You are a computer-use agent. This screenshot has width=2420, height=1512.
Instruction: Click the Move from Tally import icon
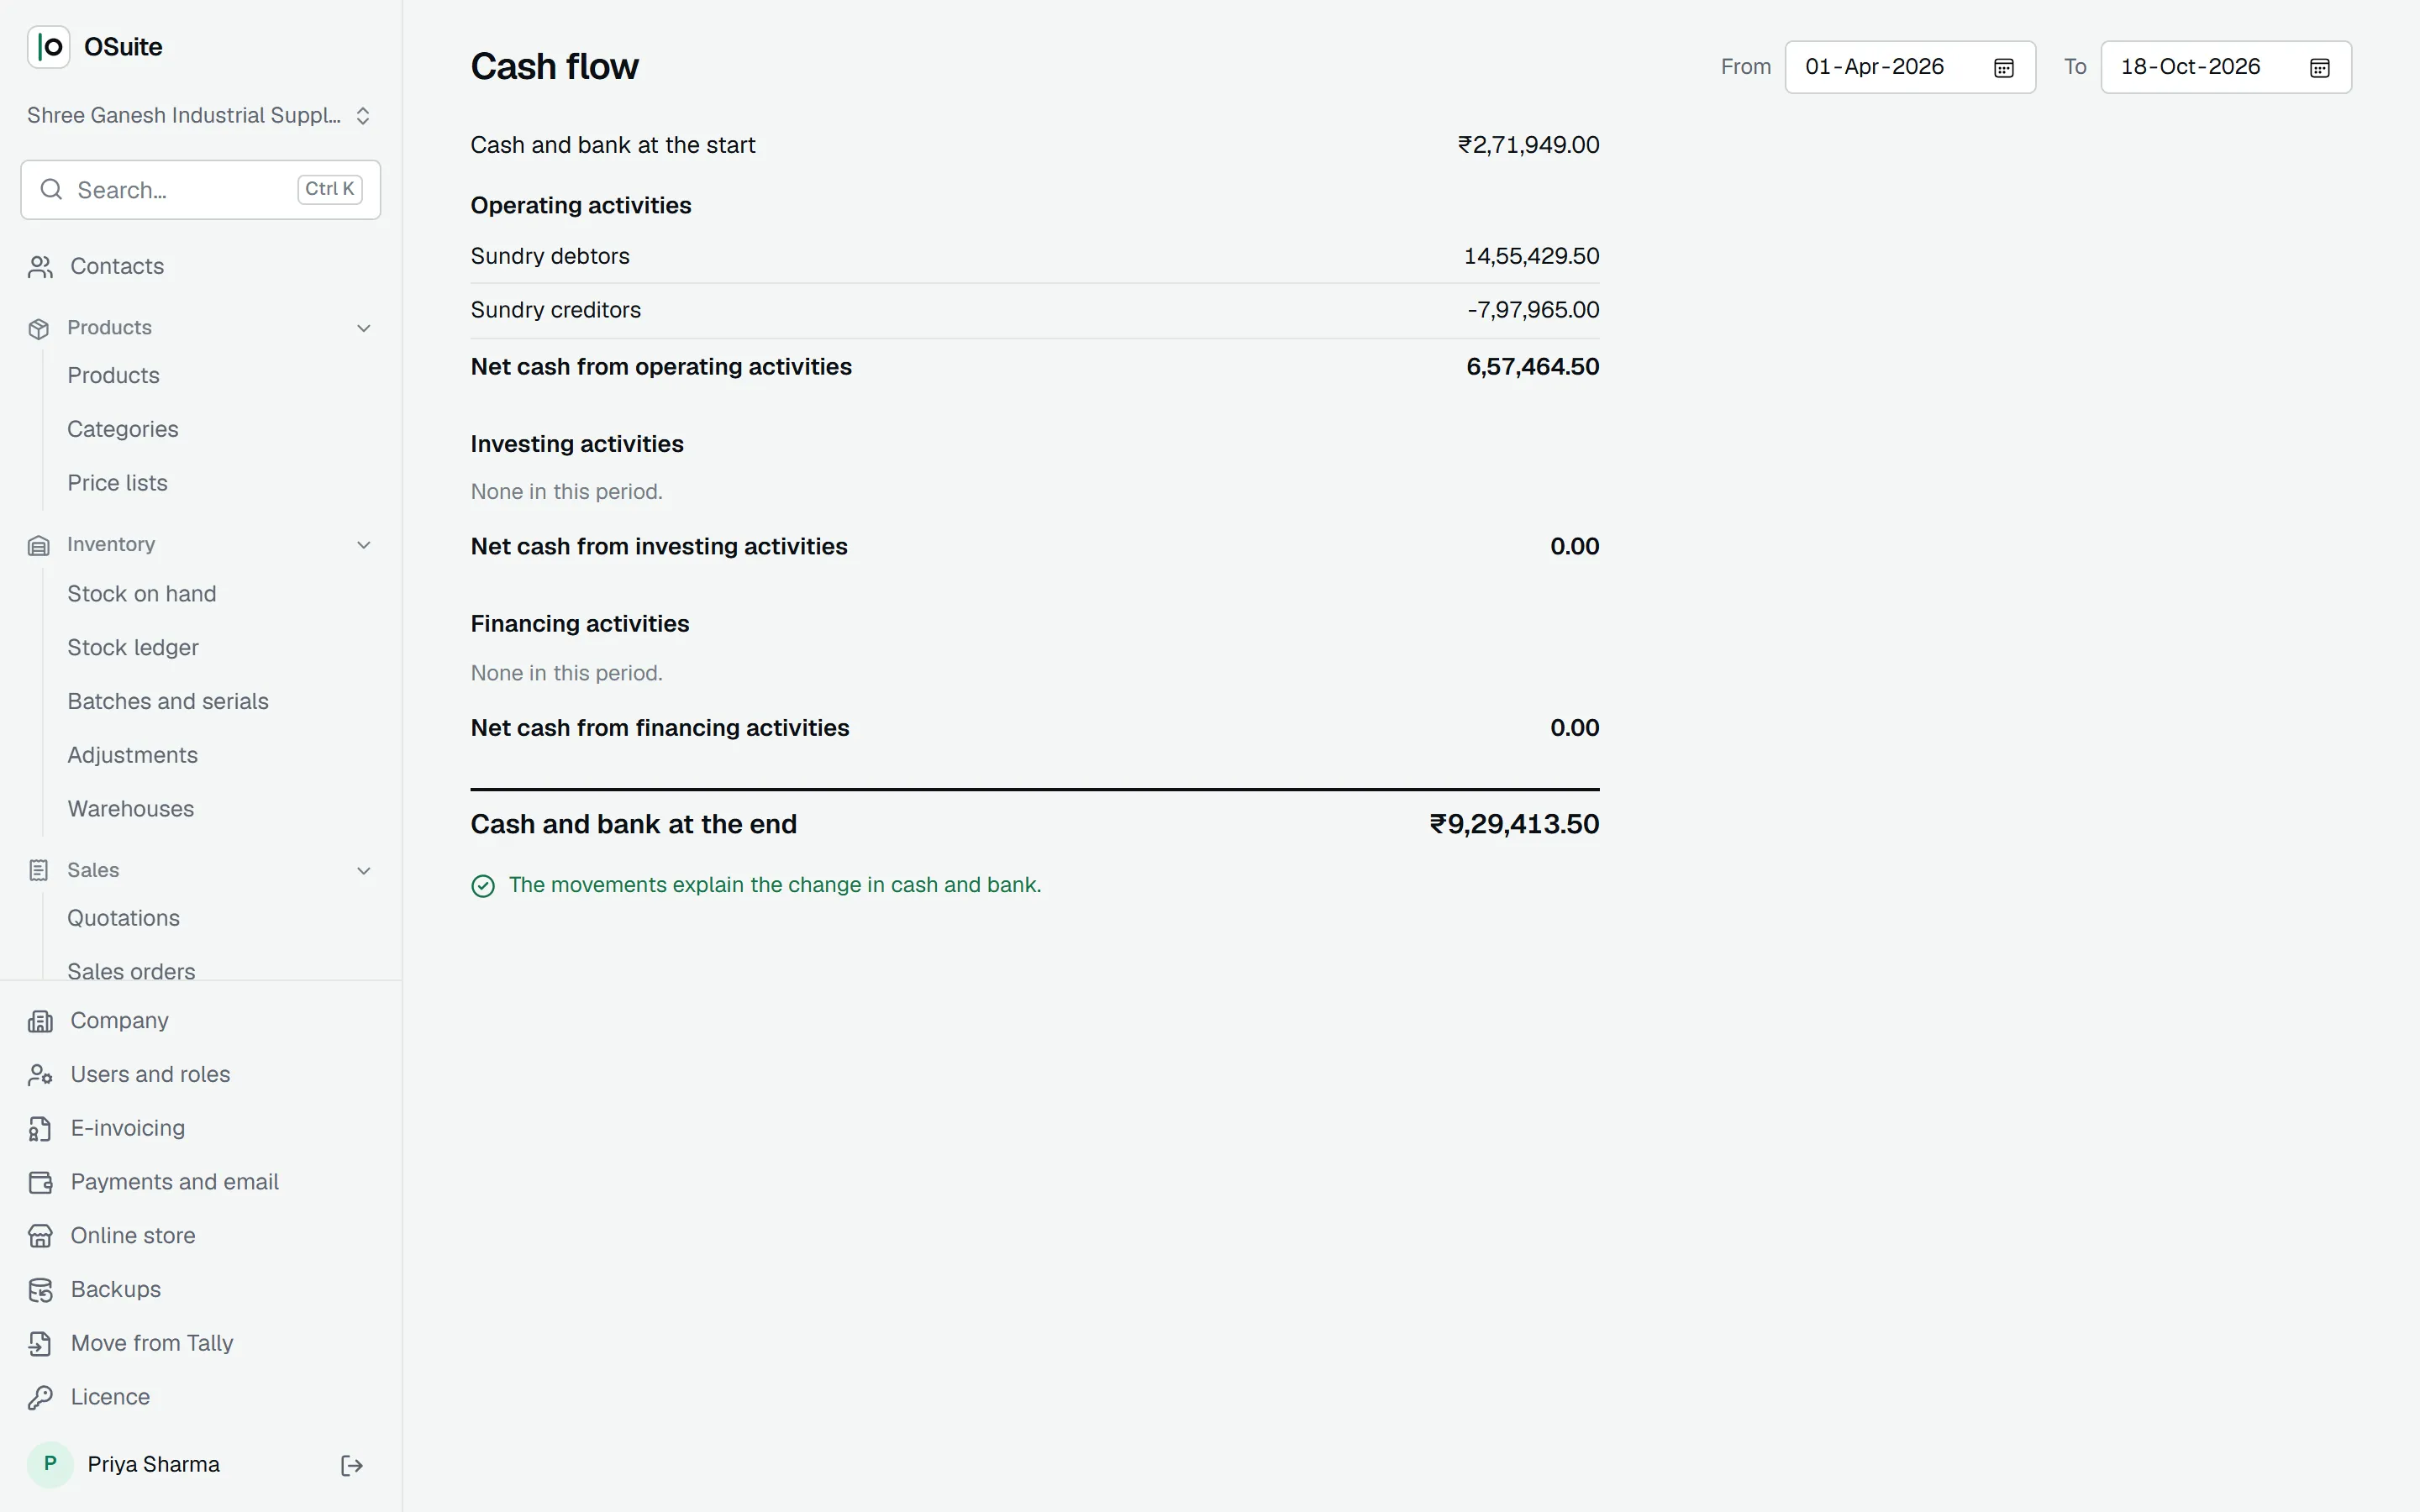pos(40,1345)
